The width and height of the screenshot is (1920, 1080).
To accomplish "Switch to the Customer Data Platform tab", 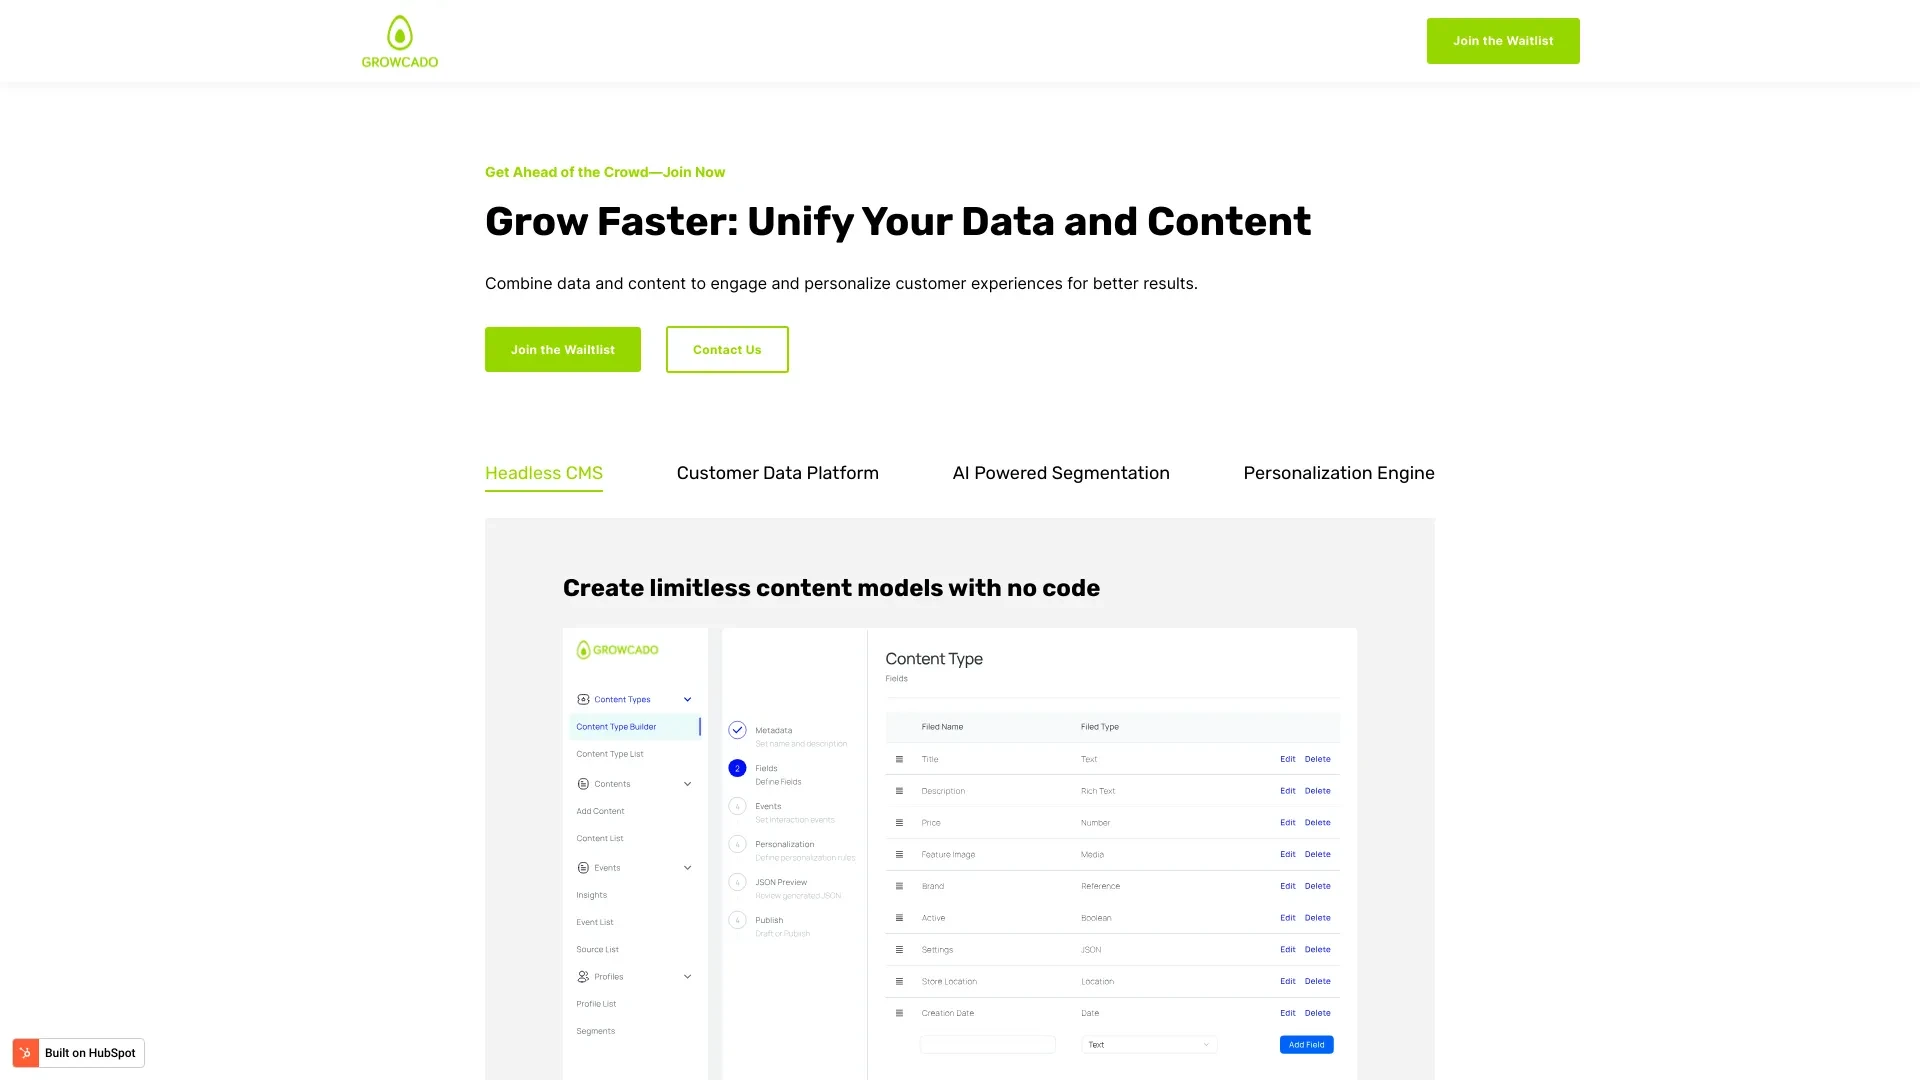I will click(x=777, y=473).
